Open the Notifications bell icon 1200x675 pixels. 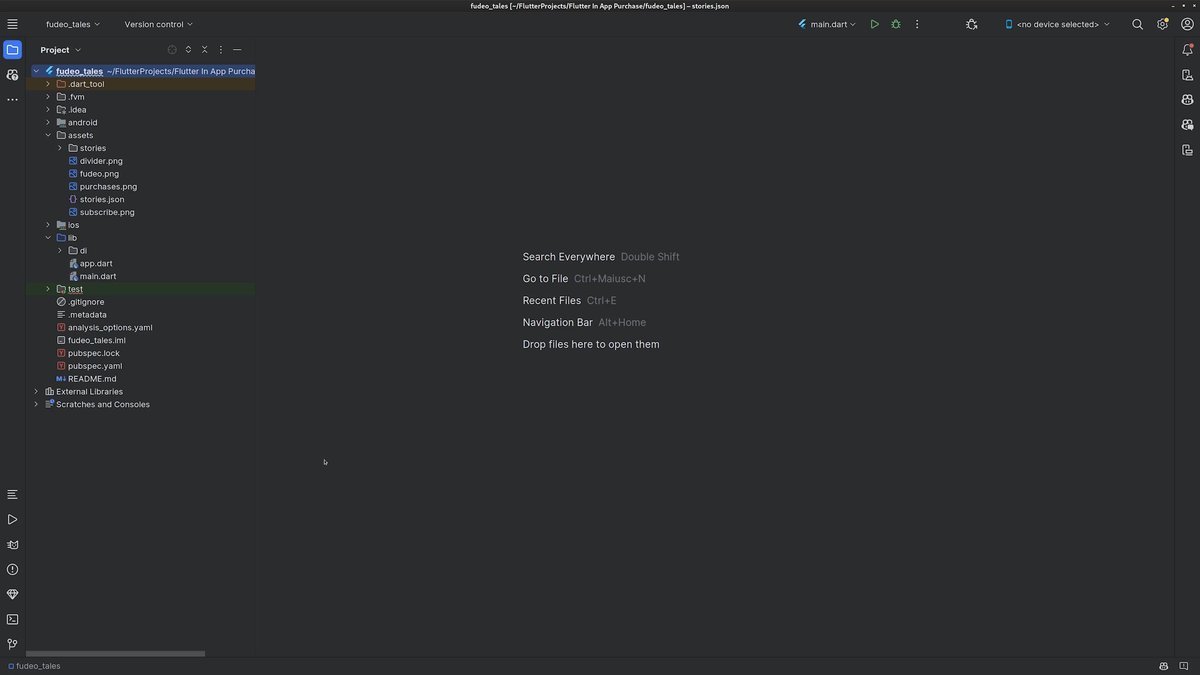tap(1187, 50)
